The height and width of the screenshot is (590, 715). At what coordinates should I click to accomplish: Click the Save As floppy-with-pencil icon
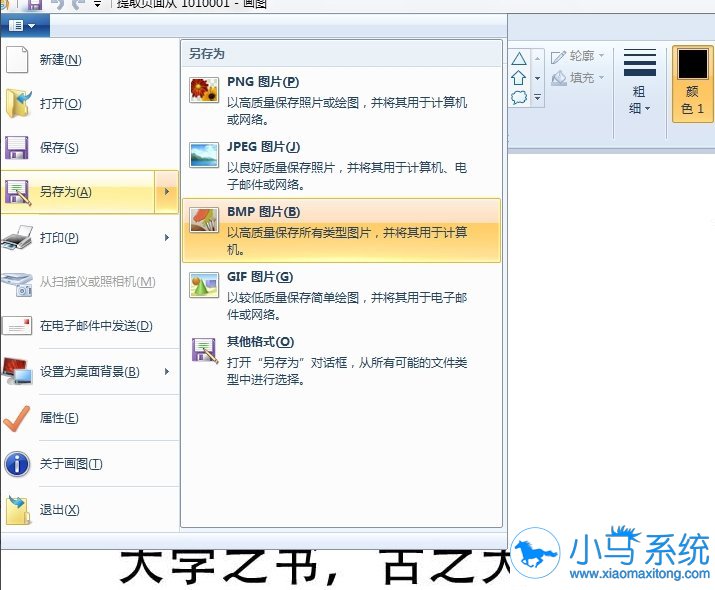(x=17, y=192)
